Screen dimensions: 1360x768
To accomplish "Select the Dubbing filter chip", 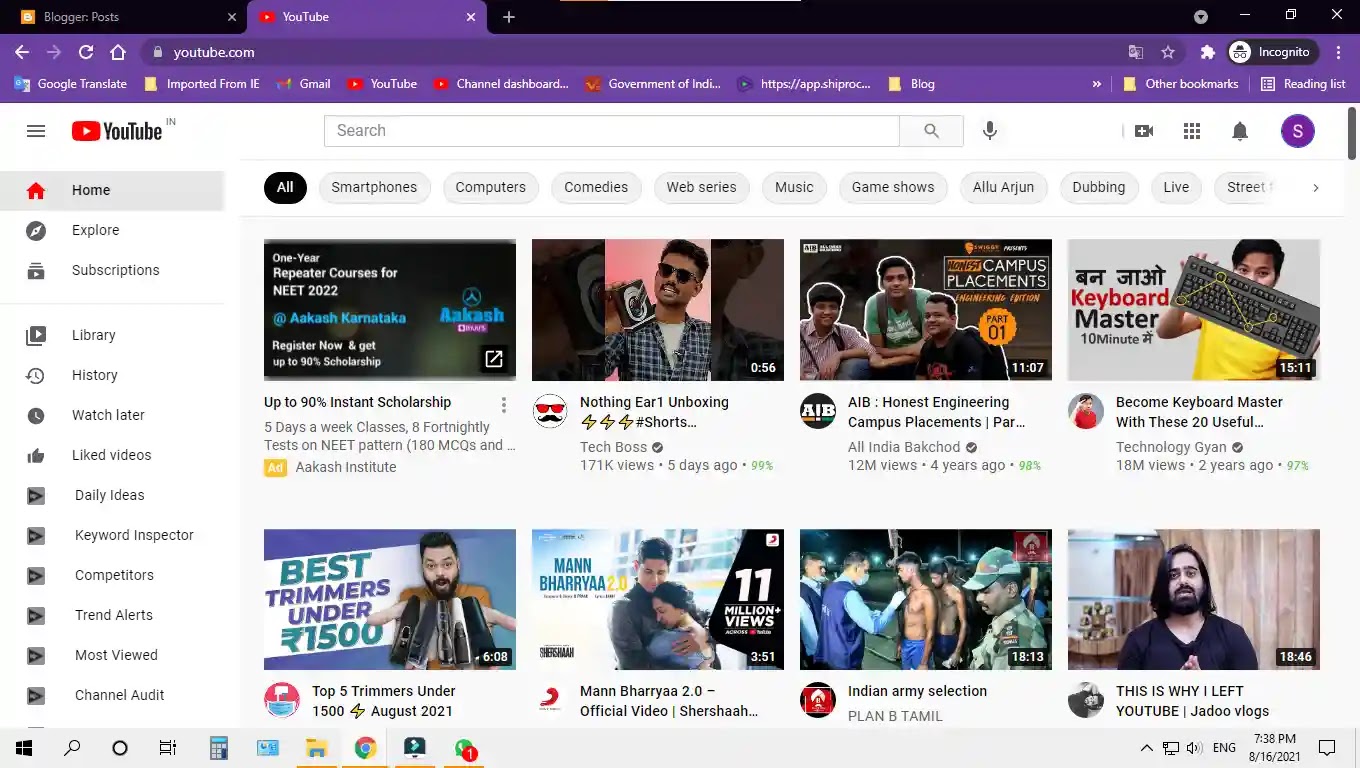I will pos(1098,187).
